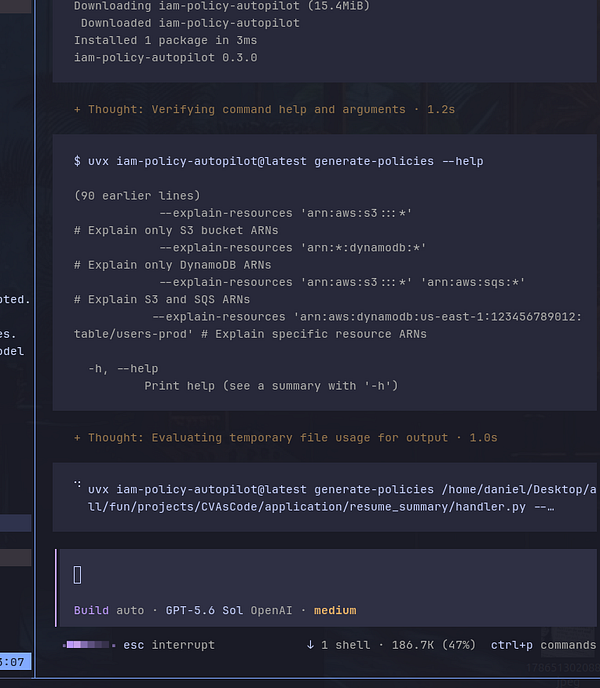Click the running generate-policies handler.py command block
This screenshot has width=600, height=688.
tap(325, 498)
